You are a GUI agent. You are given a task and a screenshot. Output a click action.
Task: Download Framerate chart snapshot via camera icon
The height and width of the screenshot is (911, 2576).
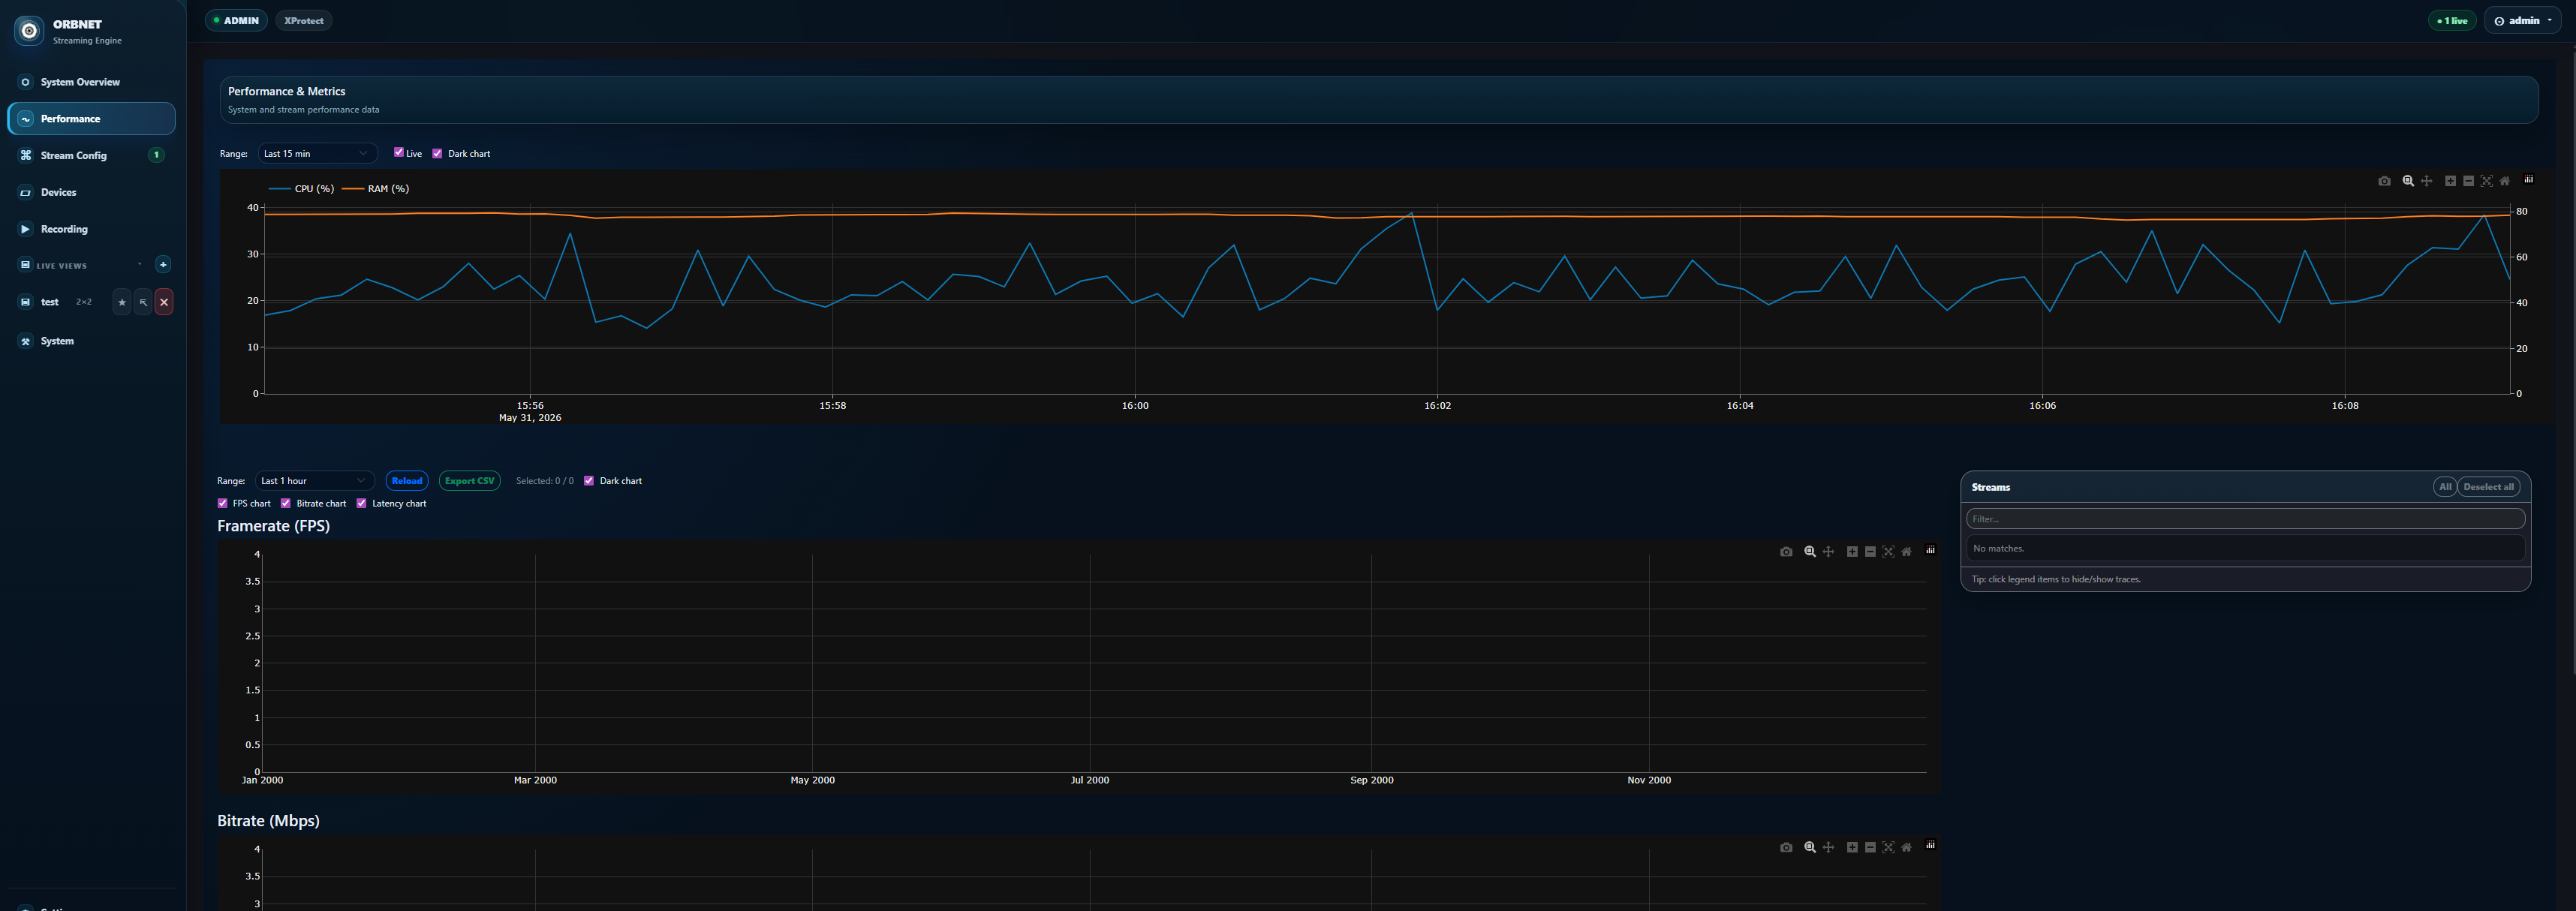point(1786,552)
